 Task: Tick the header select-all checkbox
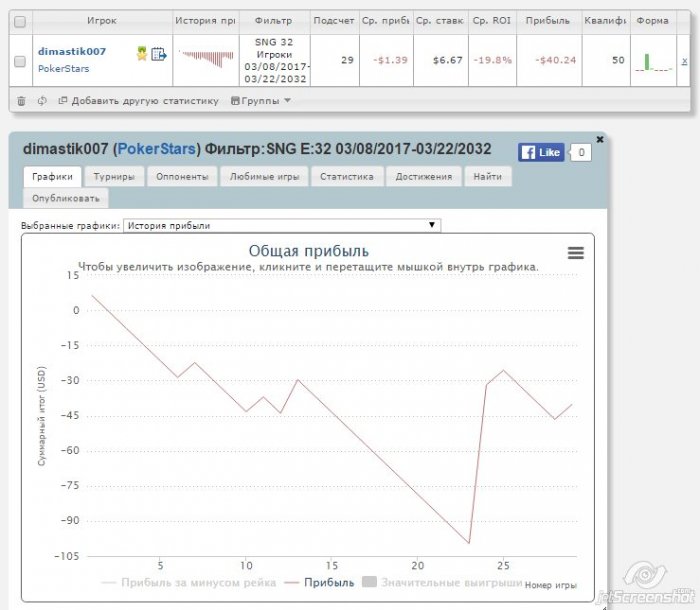20,21
